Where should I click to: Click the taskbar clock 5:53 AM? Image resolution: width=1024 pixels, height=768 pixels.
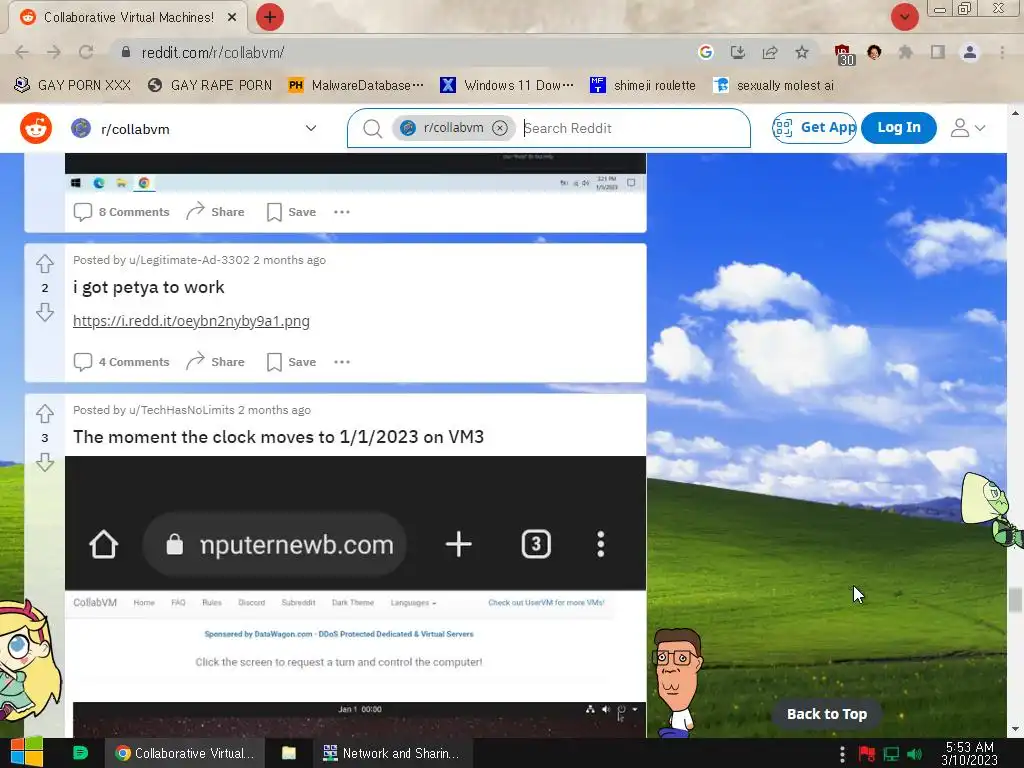(970, 753)
